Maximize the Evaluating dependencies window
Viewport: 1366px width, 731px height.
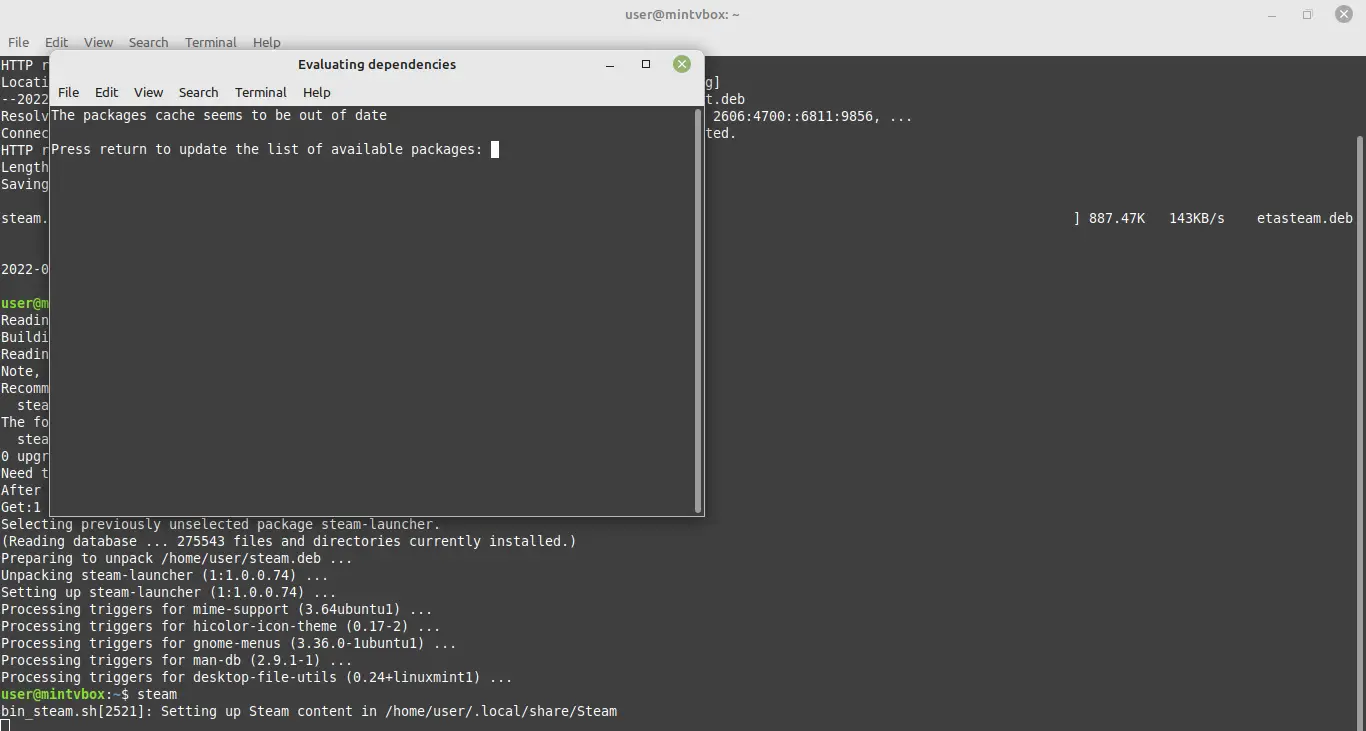tap(646, 64)
